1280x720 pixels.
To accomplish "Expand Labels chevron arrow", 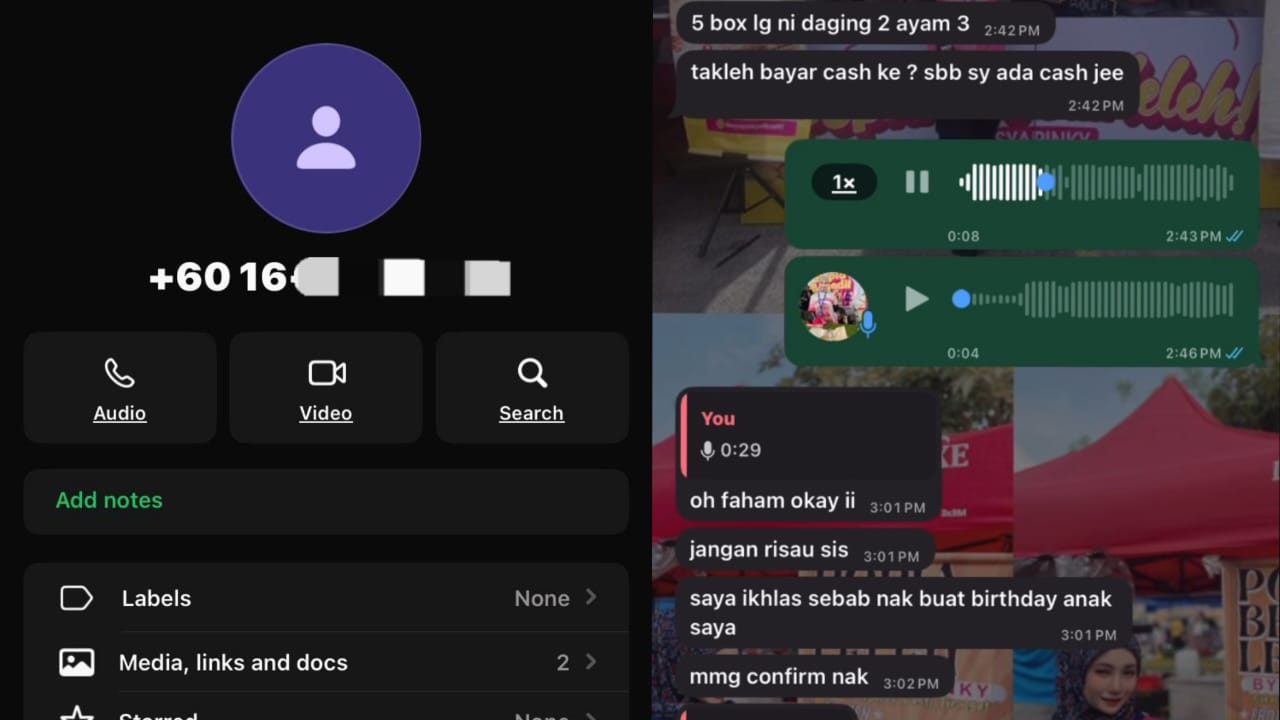I will pyautogui.click(x=591, y=597).
